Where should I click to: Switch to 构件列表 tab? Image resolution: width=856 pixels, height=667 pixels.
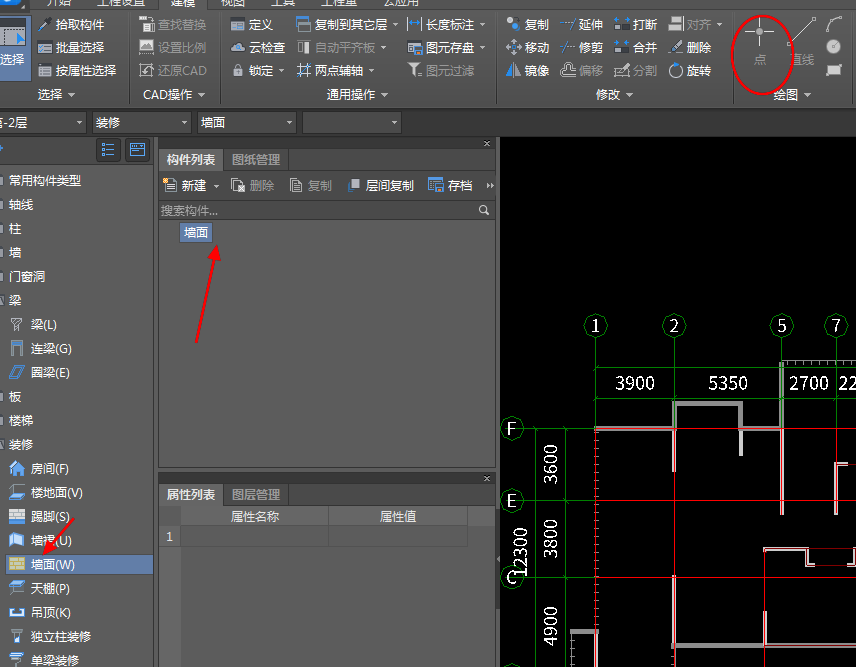[191, 159]
